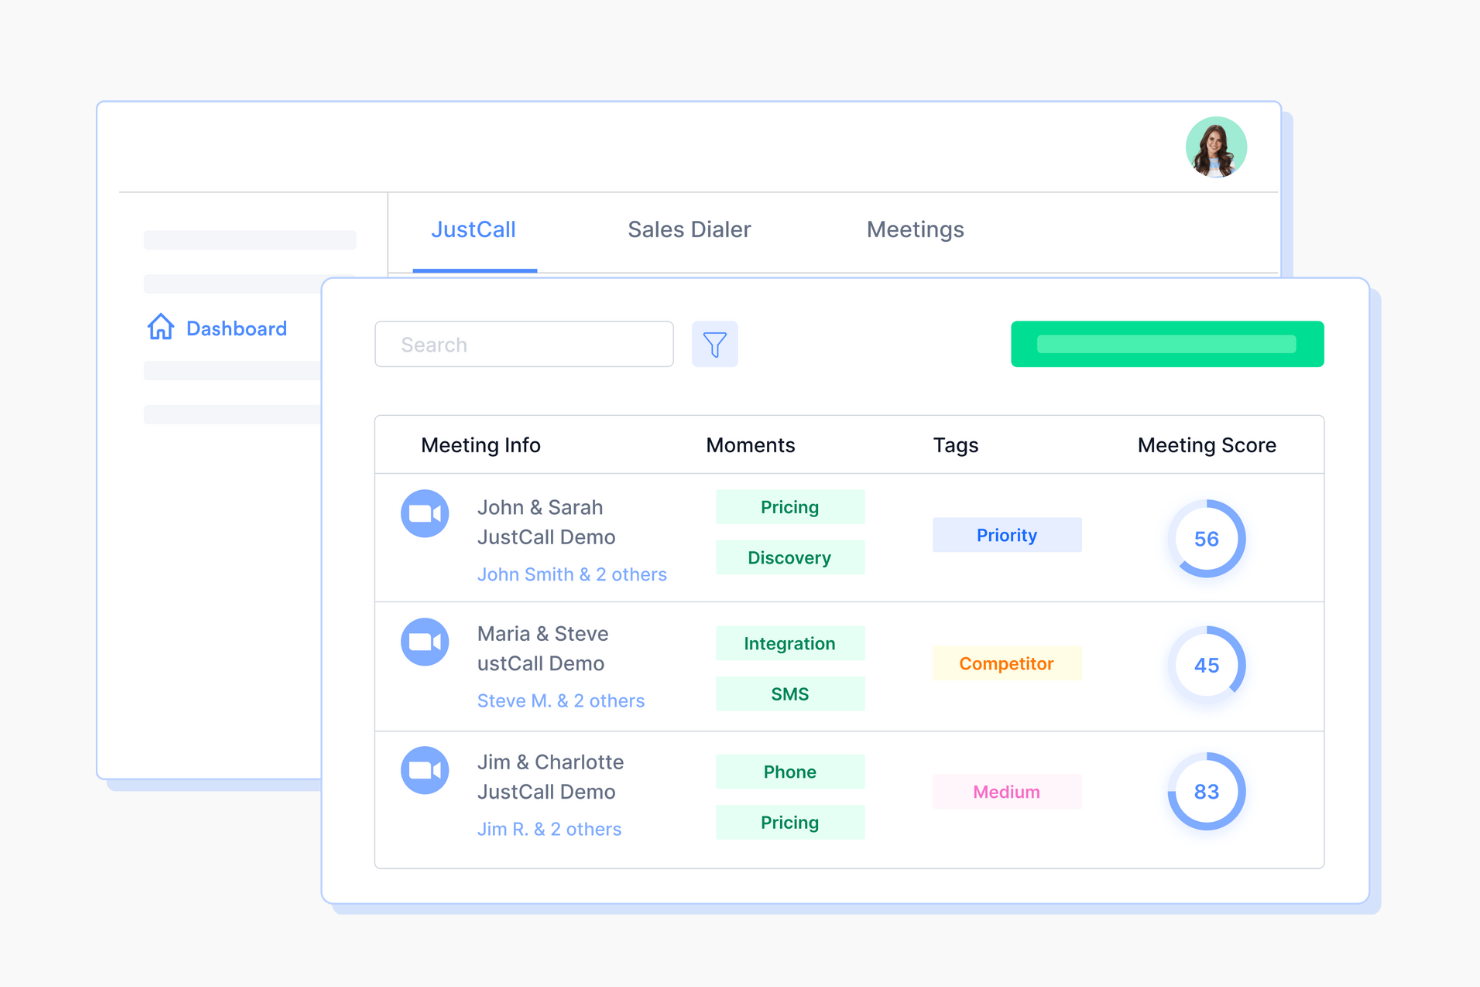This screenshot has height=987, width=1480.
Task: Select the meeting score 45 circle
Action: (1207, 665)
